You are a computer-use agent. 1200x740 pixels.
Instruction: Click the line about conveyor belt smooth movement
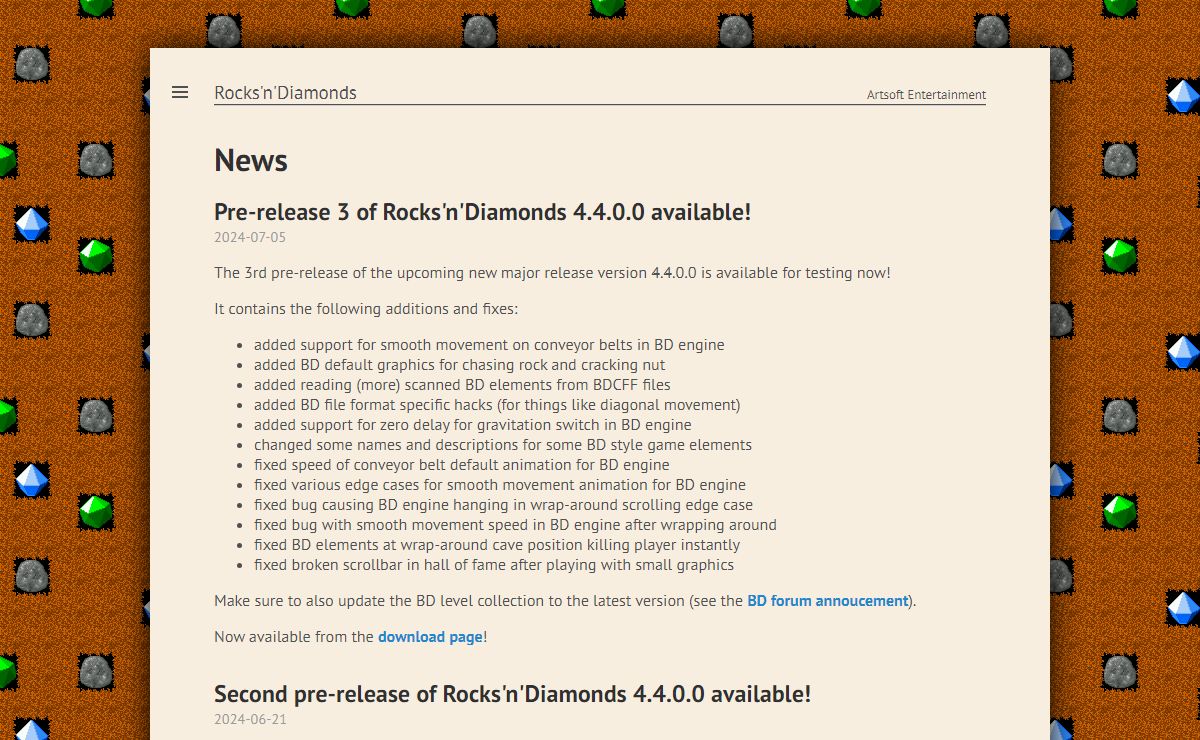click(x=489, y=345)
